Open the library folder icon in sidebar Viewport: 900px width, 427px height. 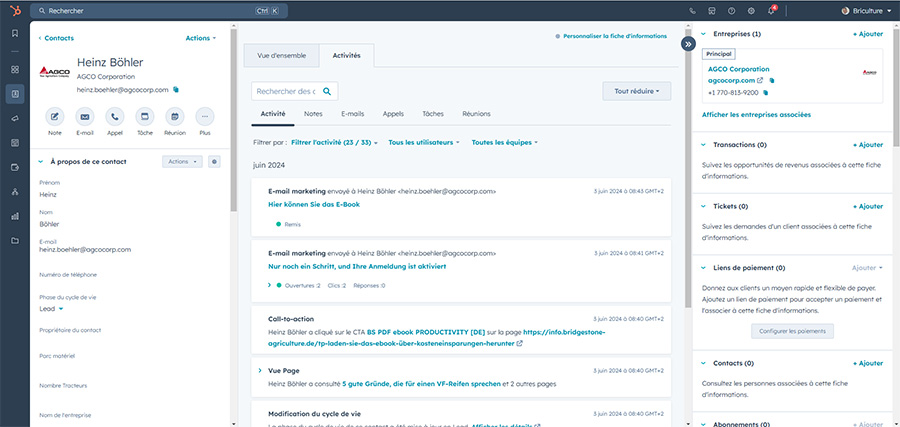[15, 240]
